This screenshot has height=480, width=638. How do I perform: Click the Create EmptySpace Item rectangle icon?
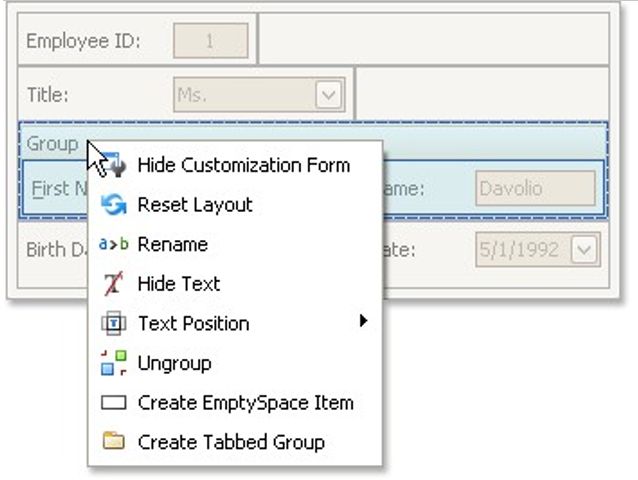coord(114,403)
